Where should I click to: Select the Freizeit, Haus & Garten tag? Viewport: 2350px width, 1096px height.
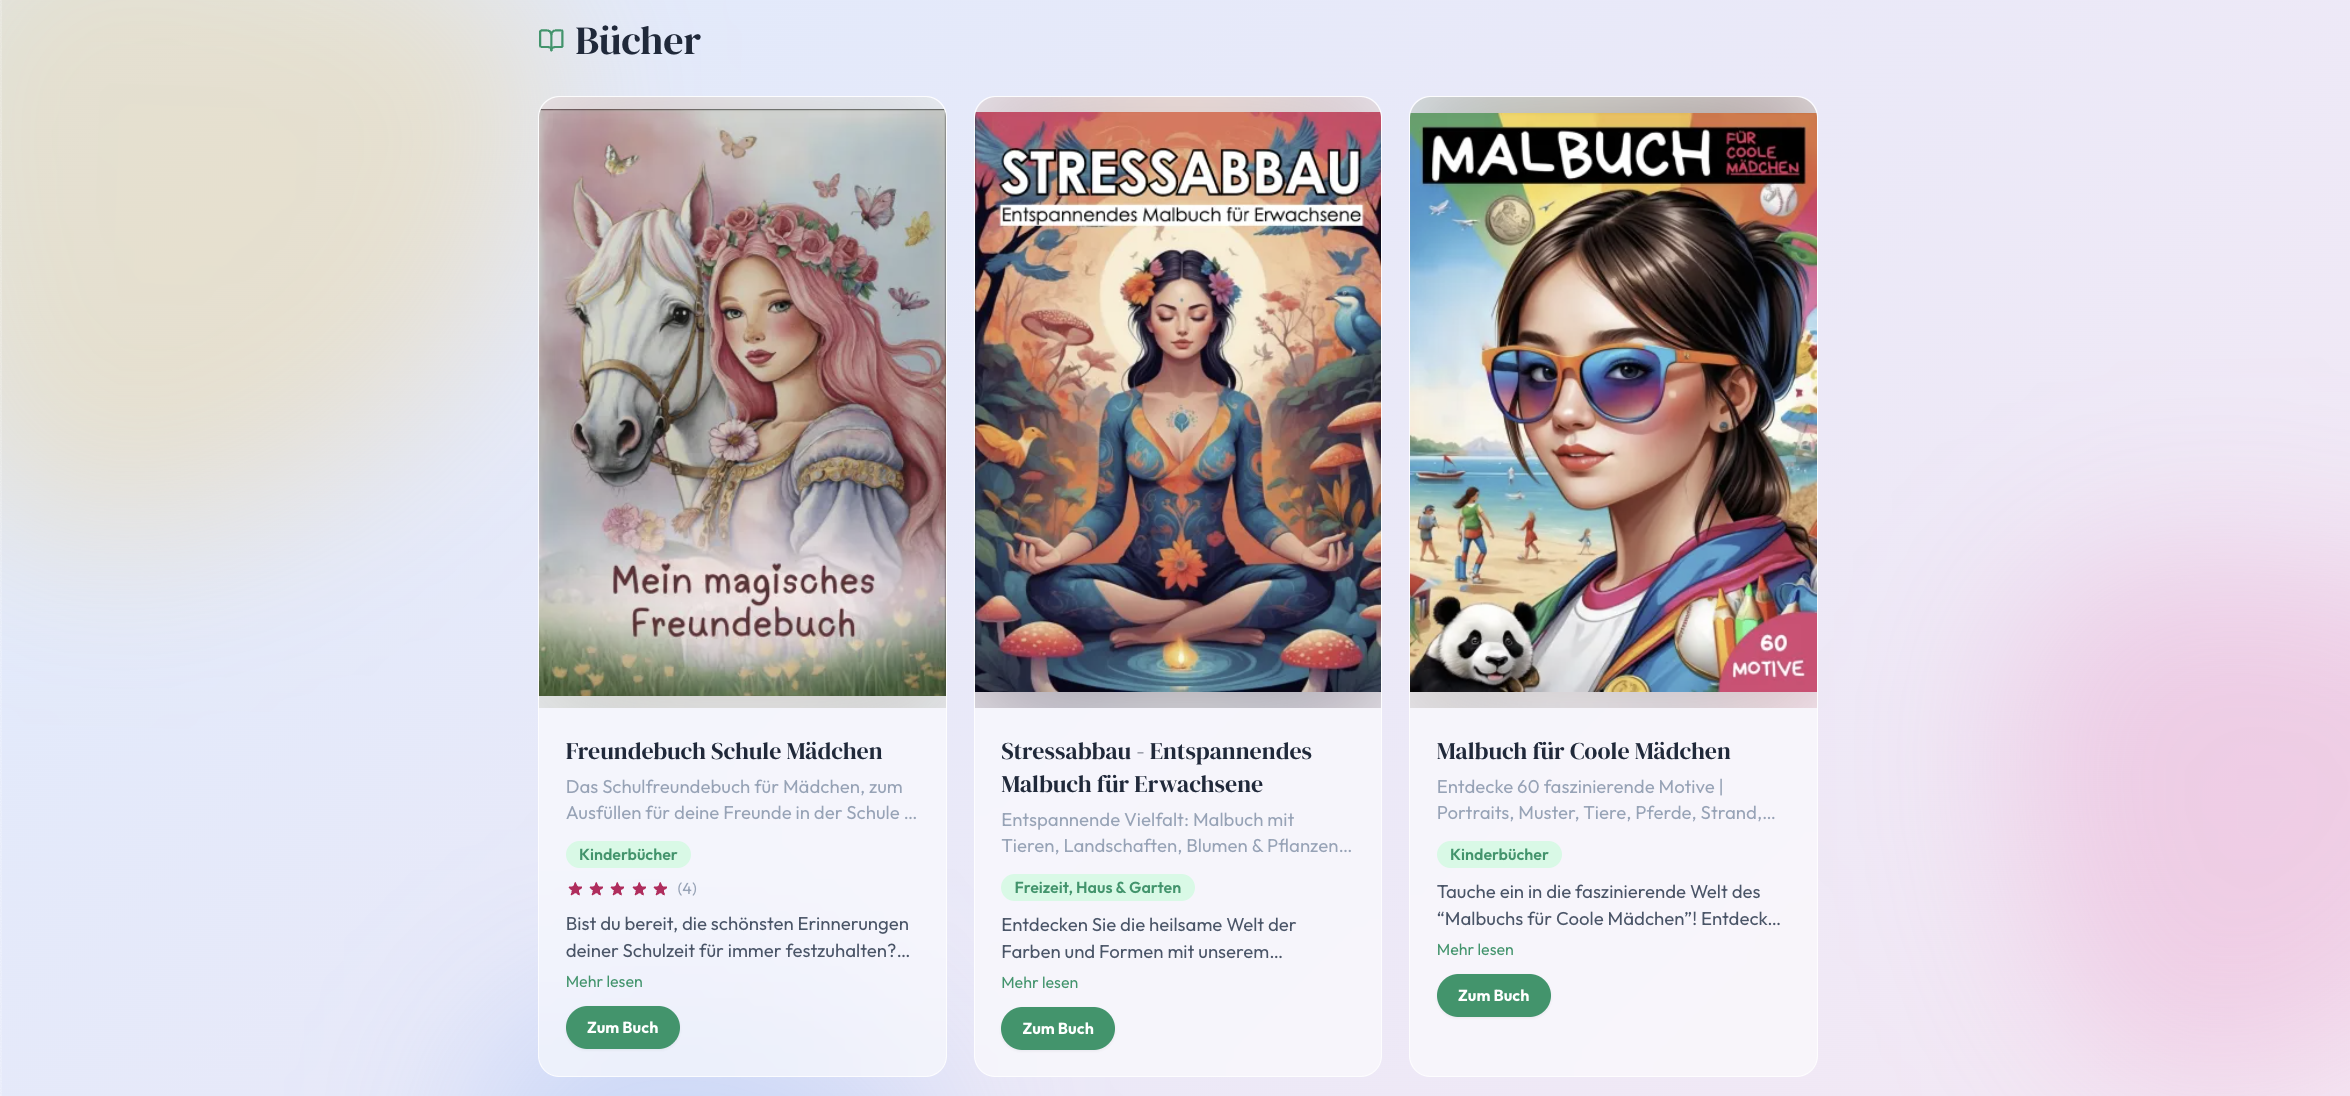pyautogui.click(x=1097, y=887)
